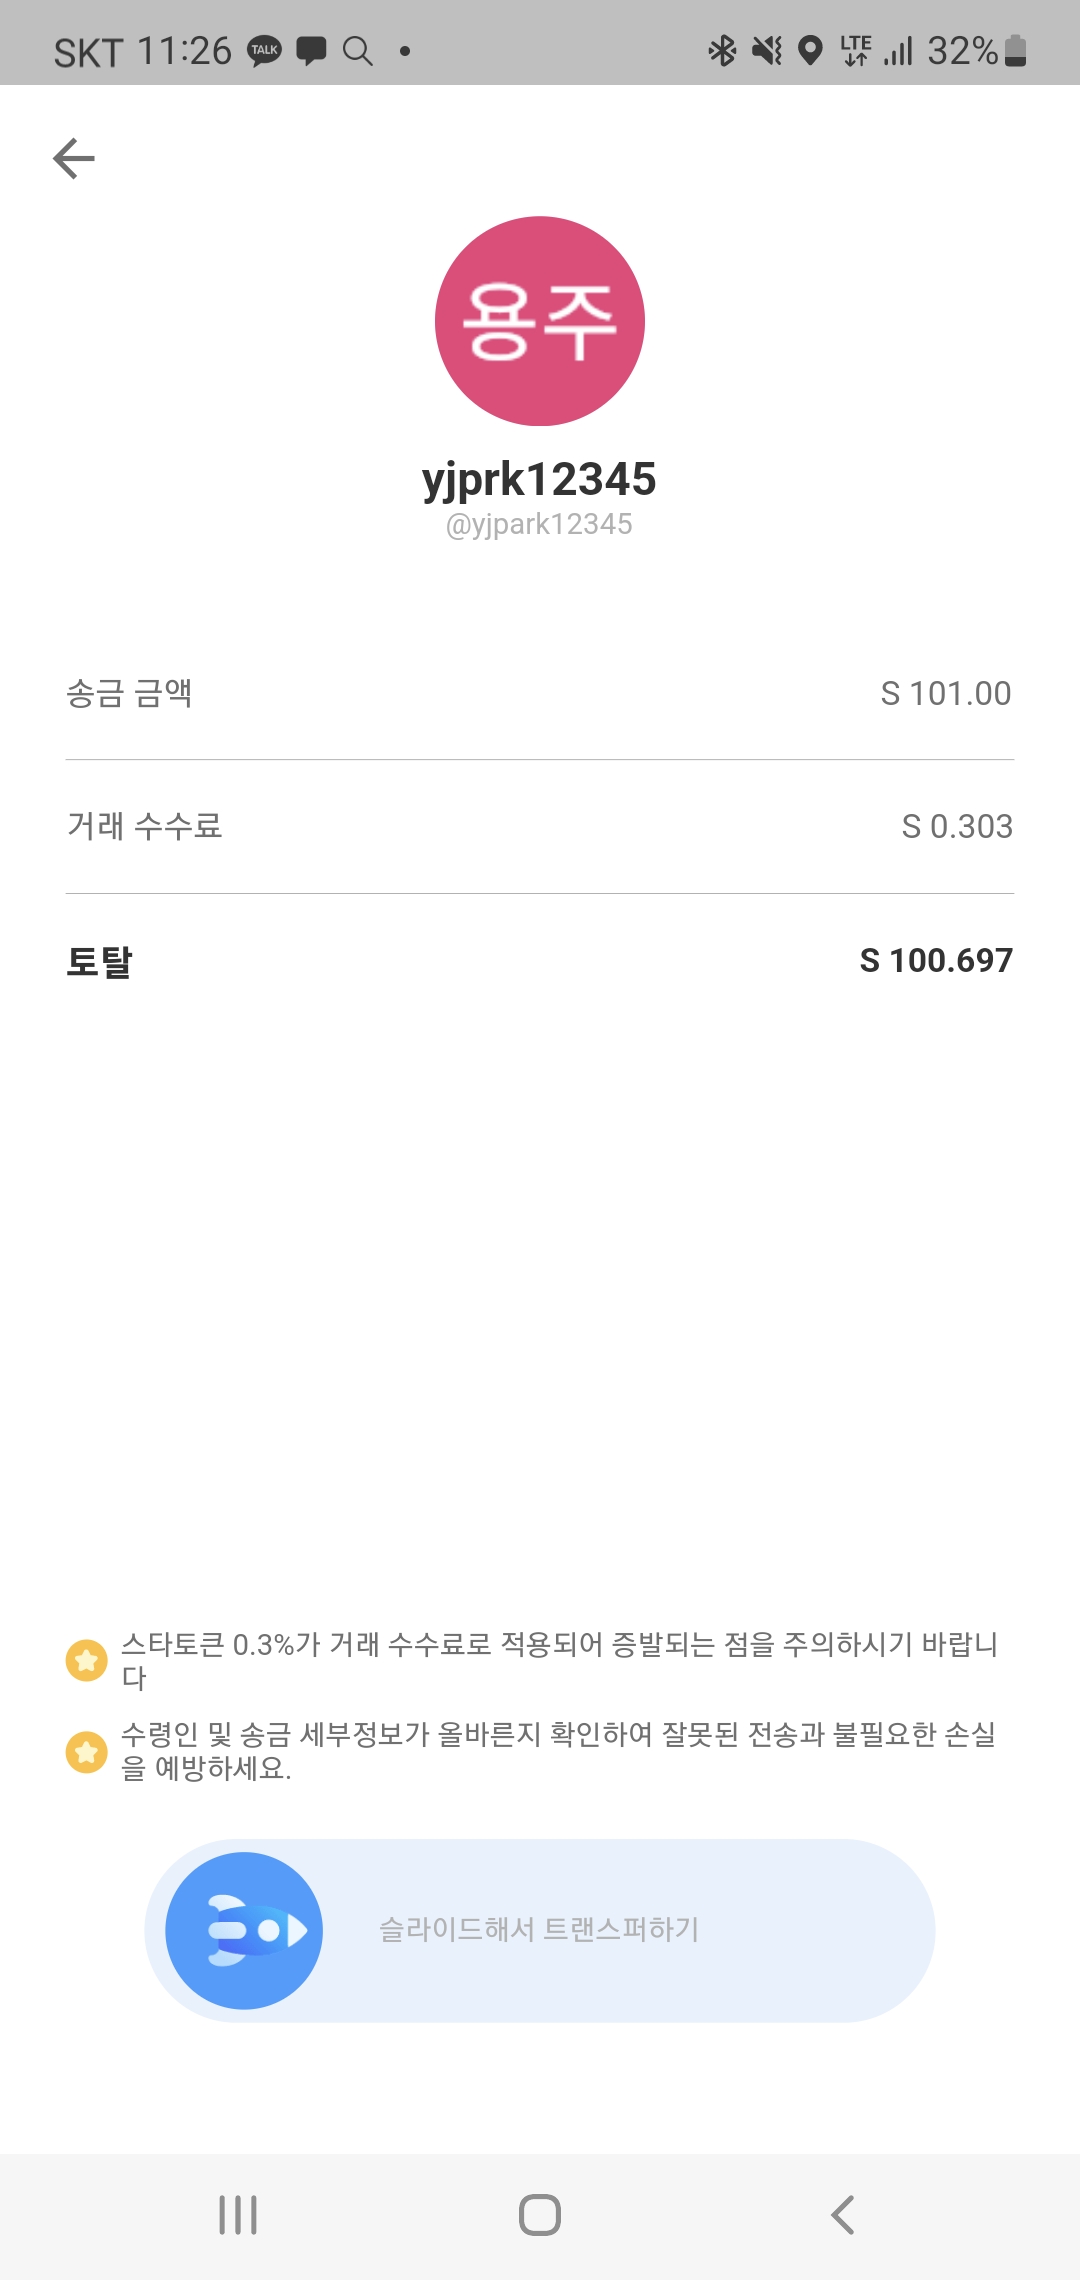Tap the 토탈 total amount S 100.697

pyautogui.click(x=936, y=960)
